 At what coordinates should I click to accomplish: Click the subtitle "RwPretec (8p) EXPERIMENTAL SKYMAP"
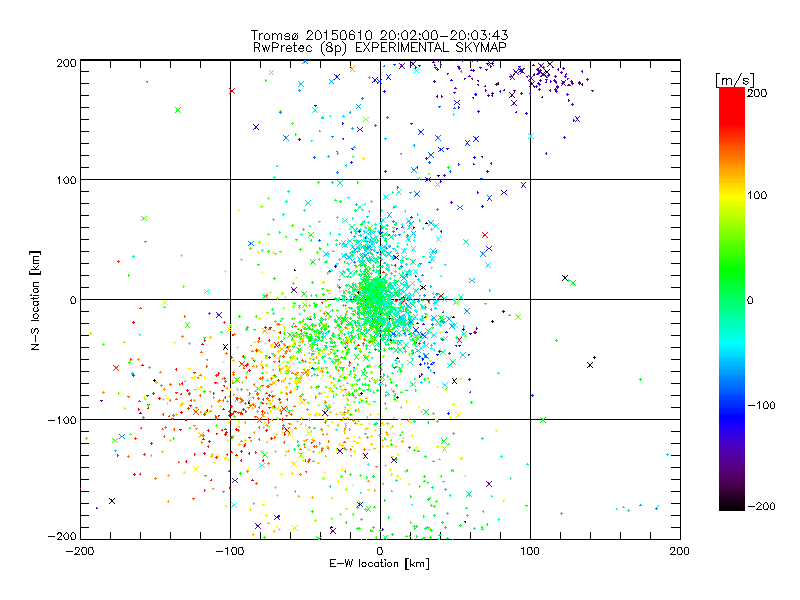[x=380, y=48]
